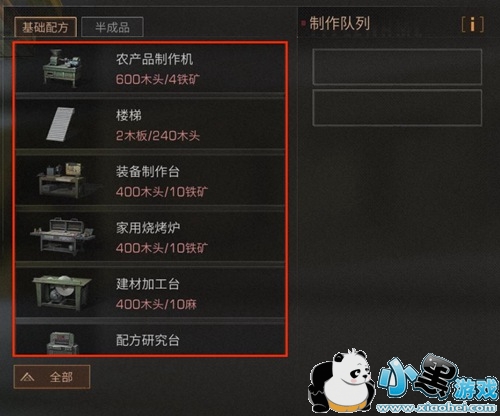Click the 楼梯 staircase icon
Viewport: 500px width, 416px height.
[60, 124]
